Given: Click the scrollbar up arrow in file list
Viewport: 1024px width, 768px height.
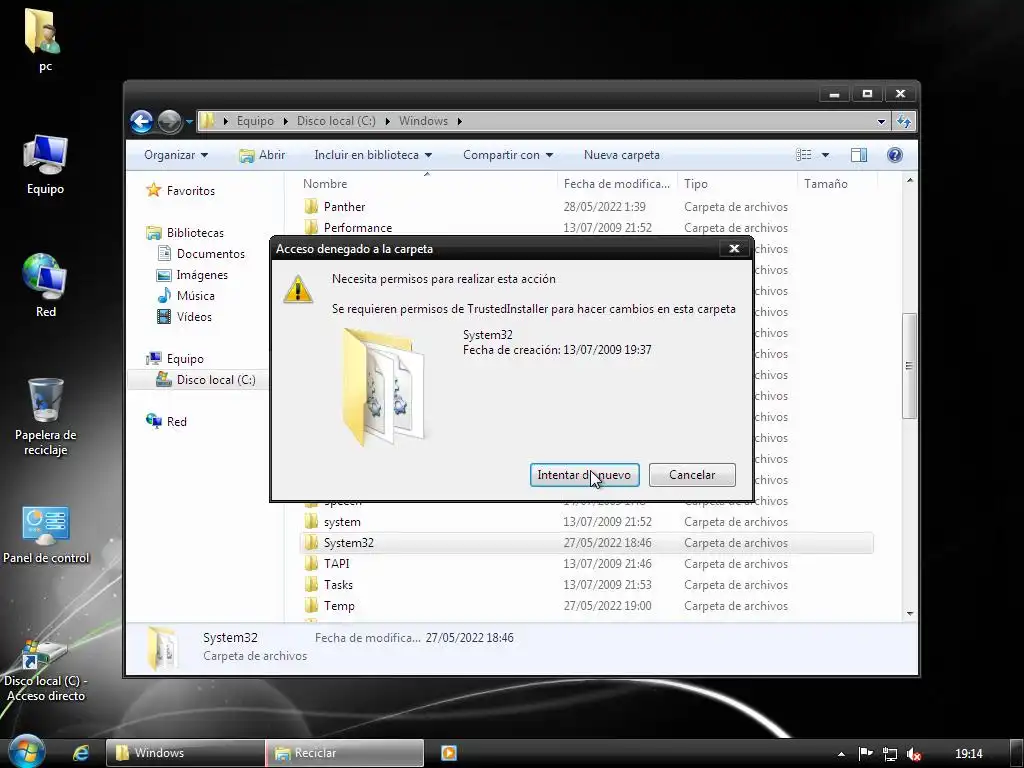Looking at the screenshot, I should (x=910, y=180).
